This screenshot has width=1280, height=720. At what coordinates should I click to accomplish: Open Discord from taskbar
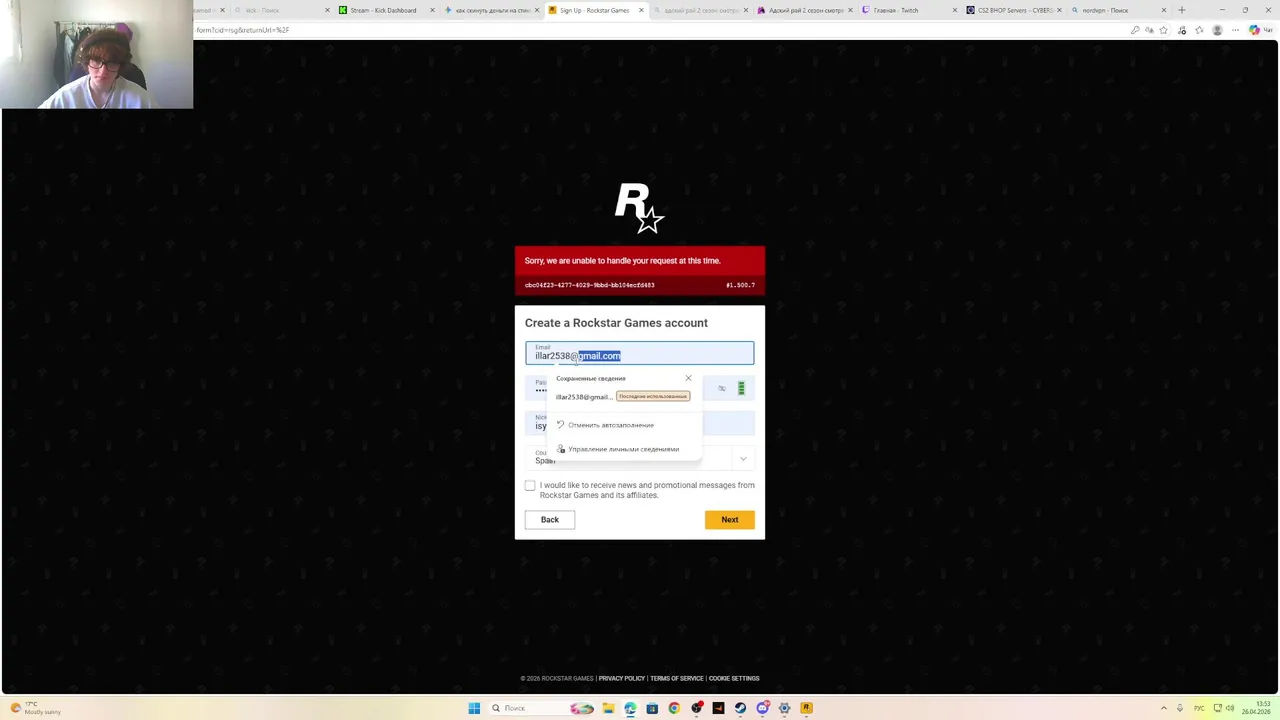(762, 708)
